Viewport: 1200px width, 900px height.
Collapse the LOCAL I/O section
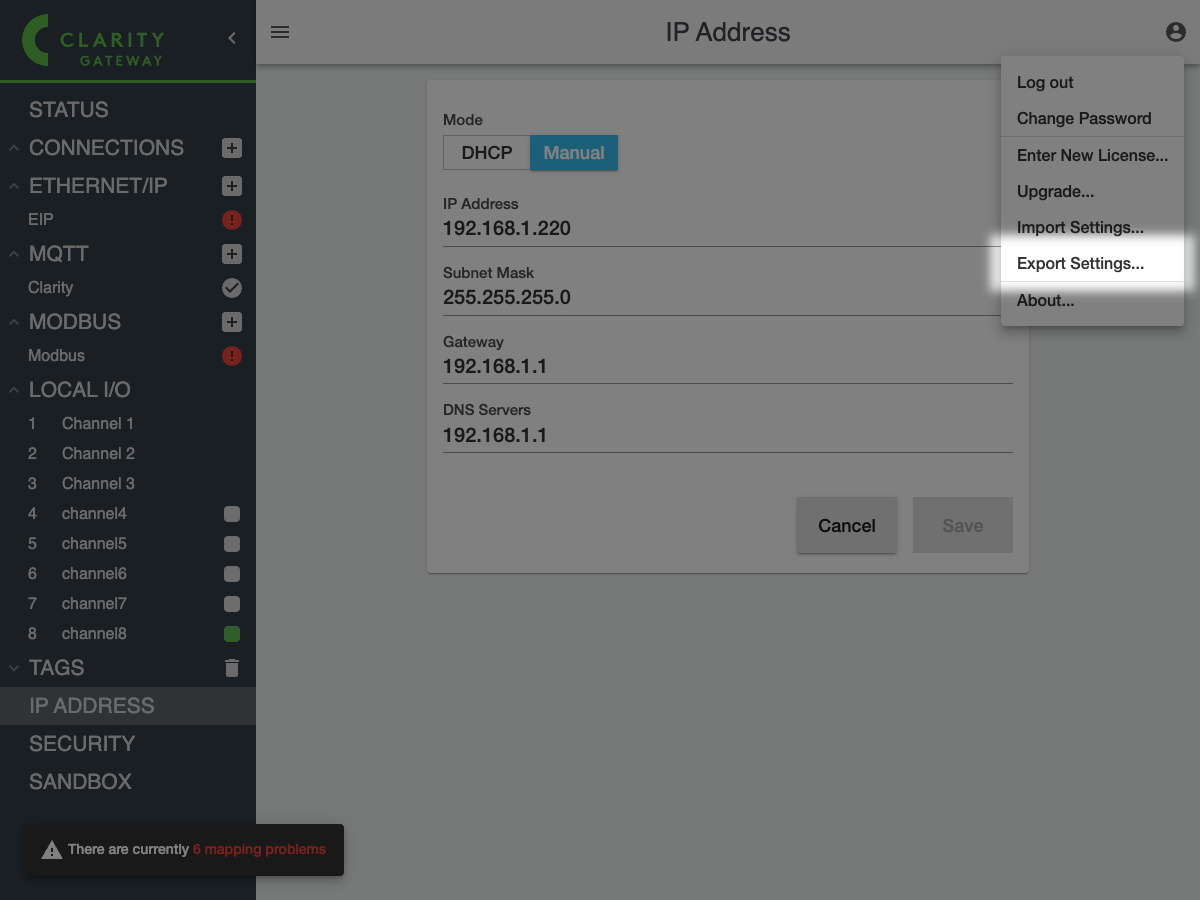(x=14, y=390)
